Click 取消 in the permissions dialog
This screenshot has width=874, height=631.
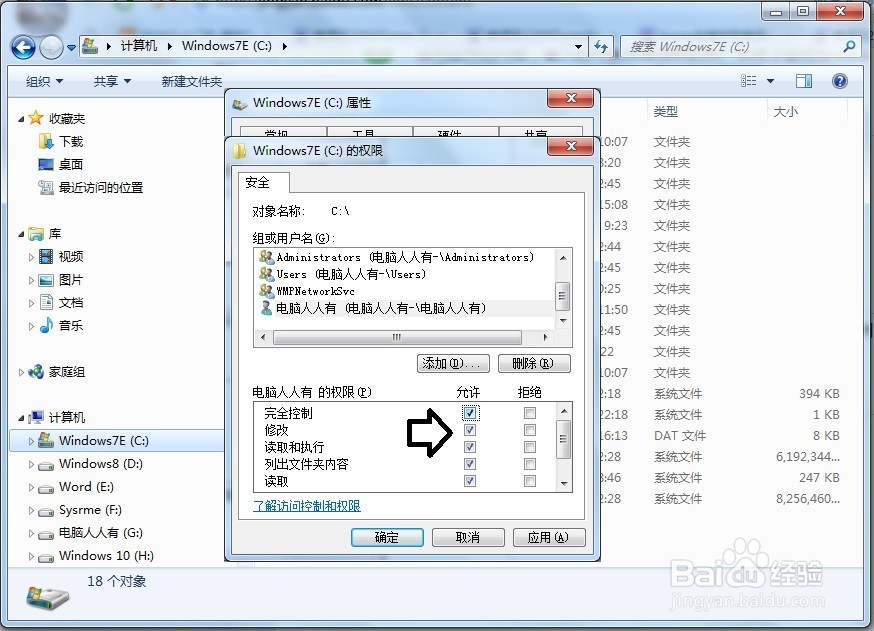coord(468,537)
